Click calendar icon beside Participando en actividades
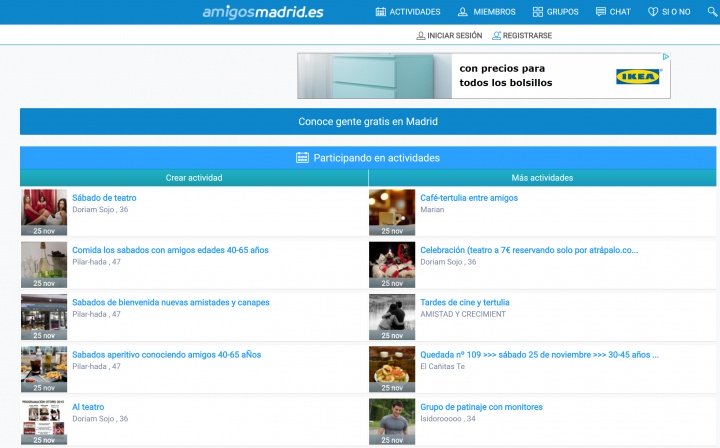The image size is (720, 448). tap(302, 158)
